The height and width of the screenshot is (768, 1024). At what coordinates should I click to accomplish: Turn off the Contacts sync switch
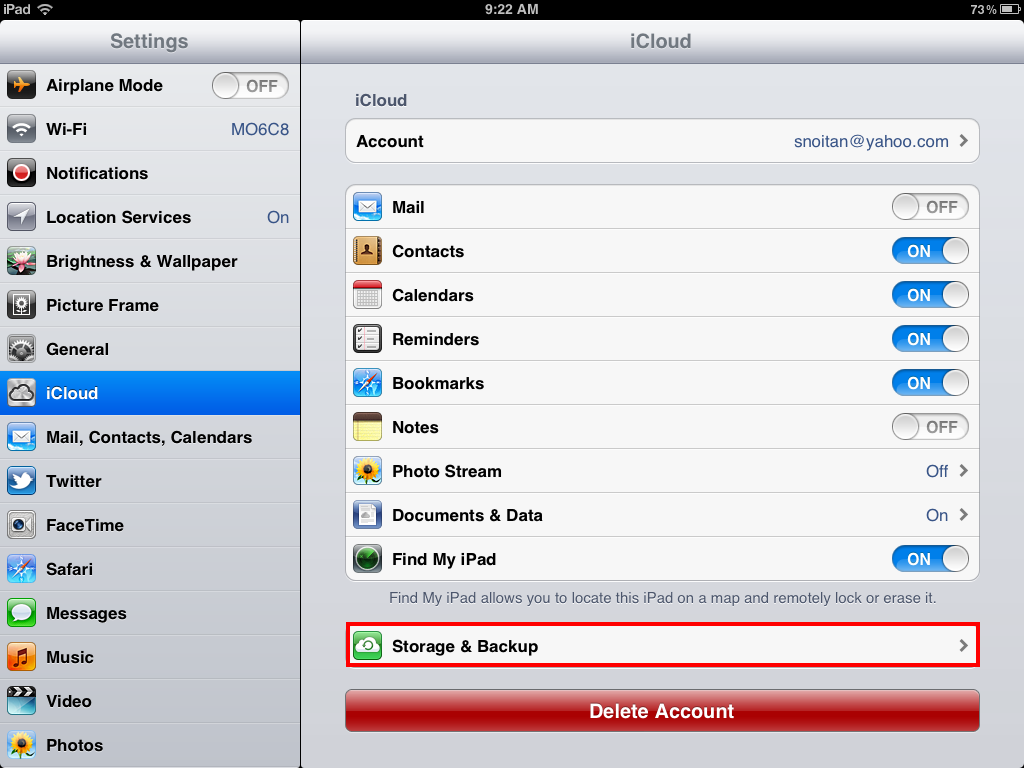(x=930, y=251)
